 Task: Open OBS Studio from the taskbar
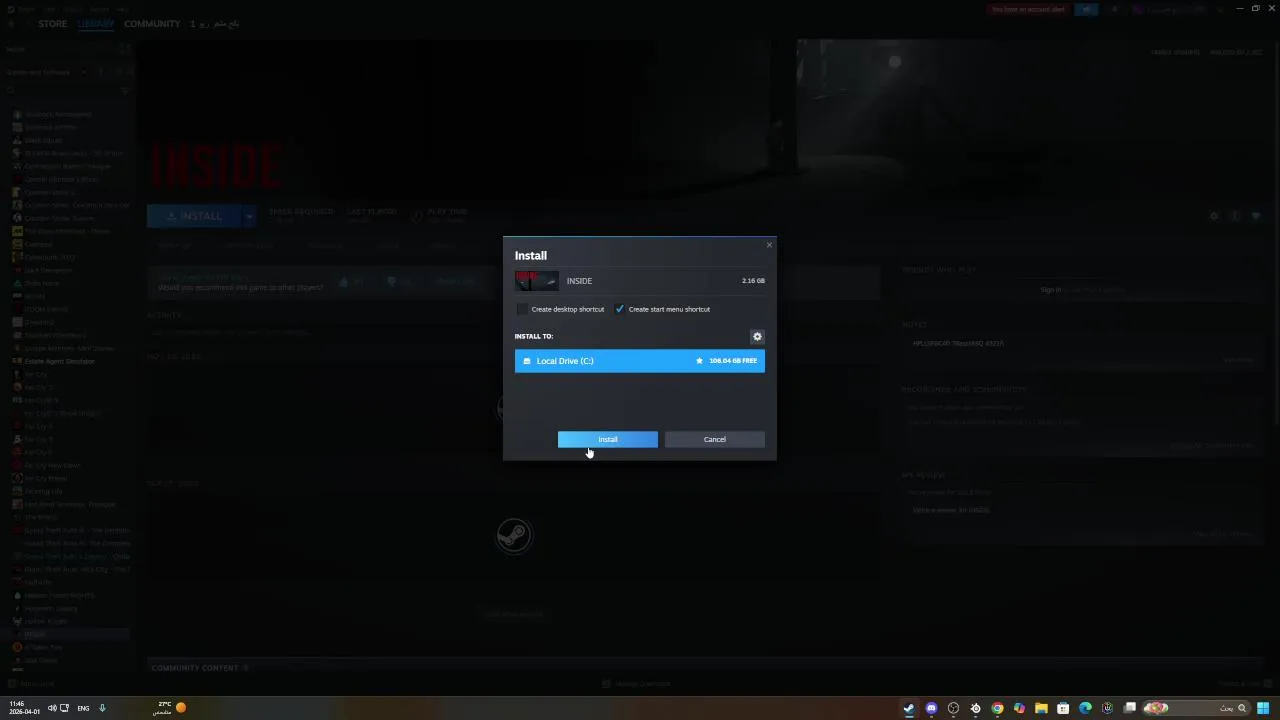pos(953,708)
